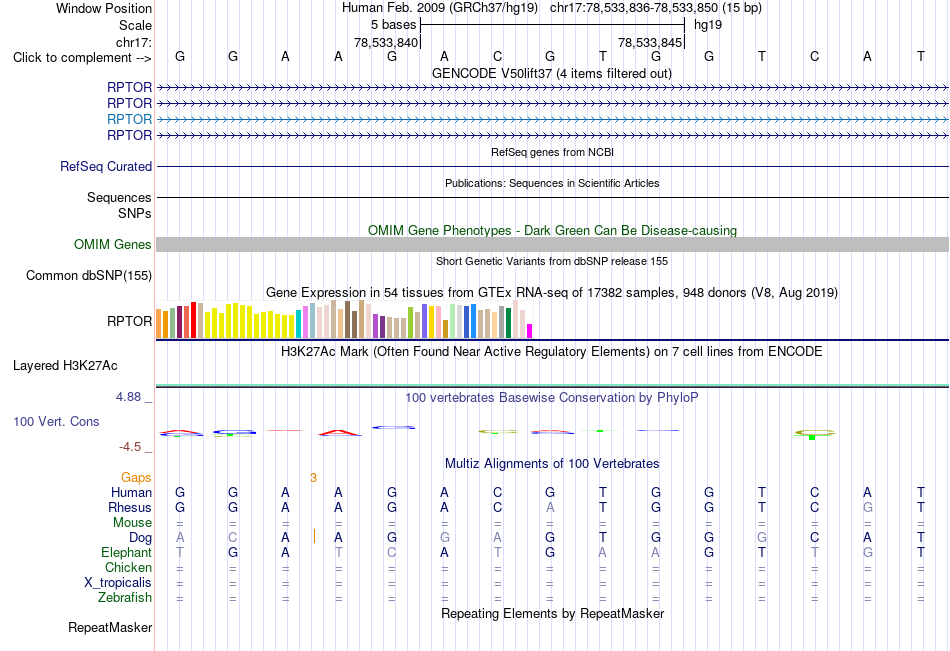
Task: Click the H3K27Ac Mark ENCODE track title
Action: click(x=552, y=352)
